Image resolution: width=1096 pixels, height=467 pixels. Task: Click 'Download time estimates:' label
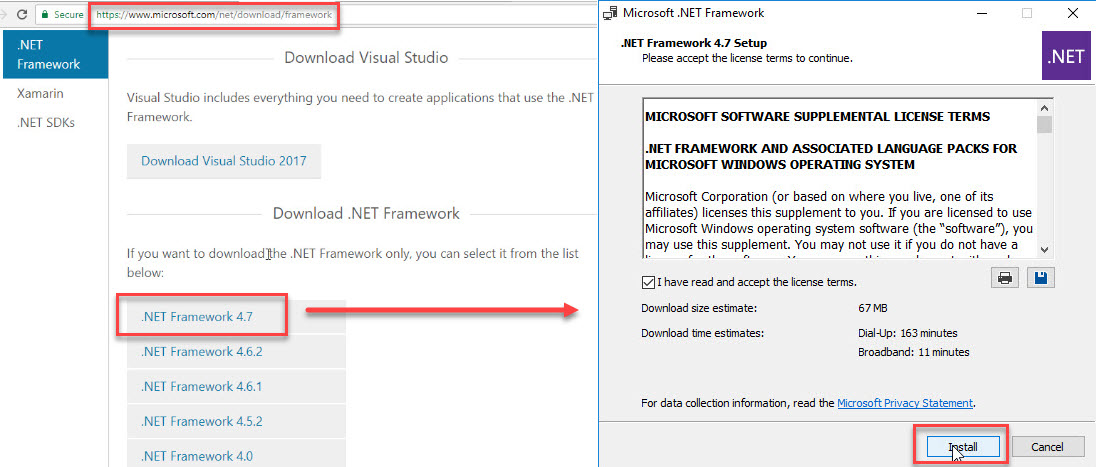[702, 333]
